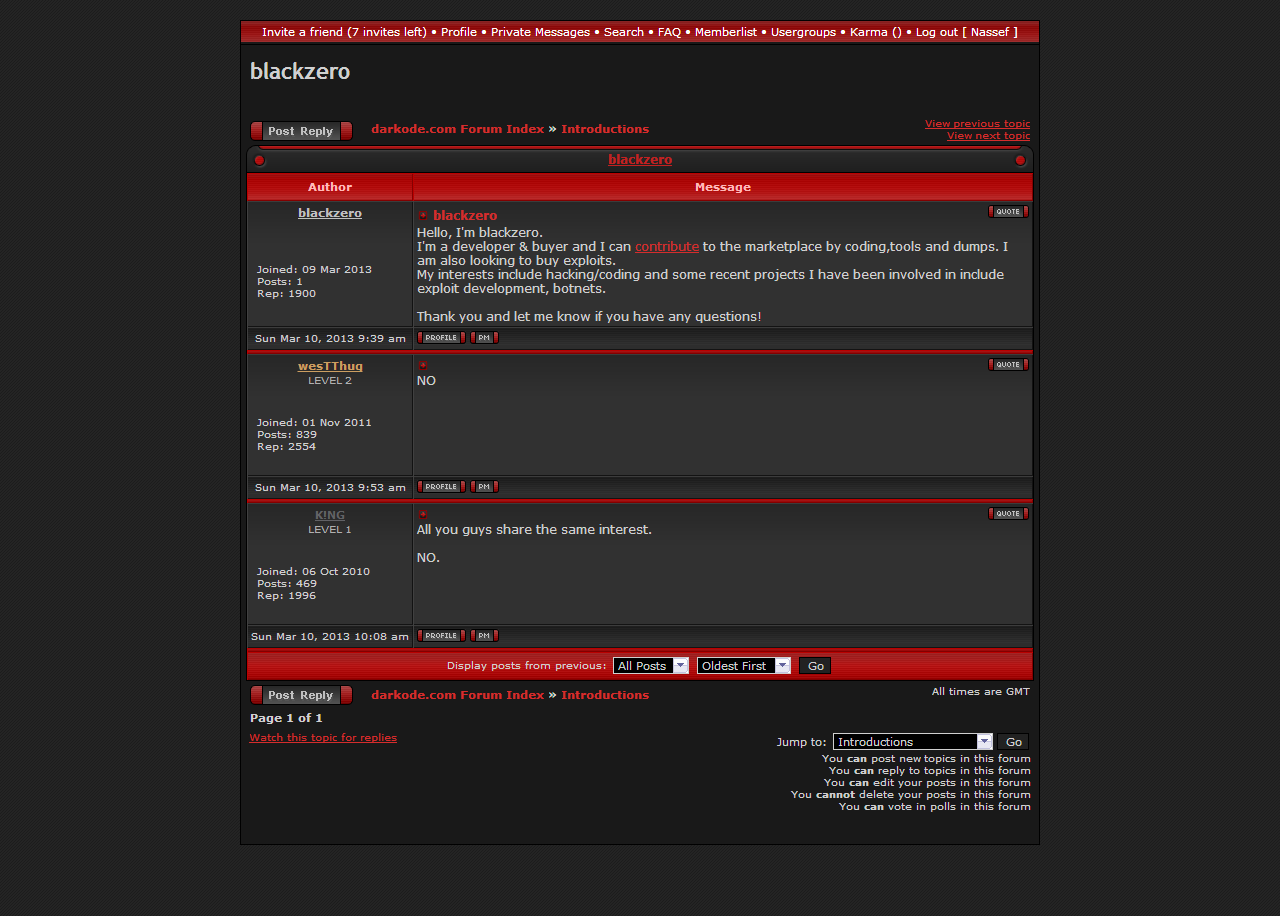Image resolution: width=1280 pixels, height=916 pixels.
Task: Open wesTThug author profile link
Action: [330, 366]
